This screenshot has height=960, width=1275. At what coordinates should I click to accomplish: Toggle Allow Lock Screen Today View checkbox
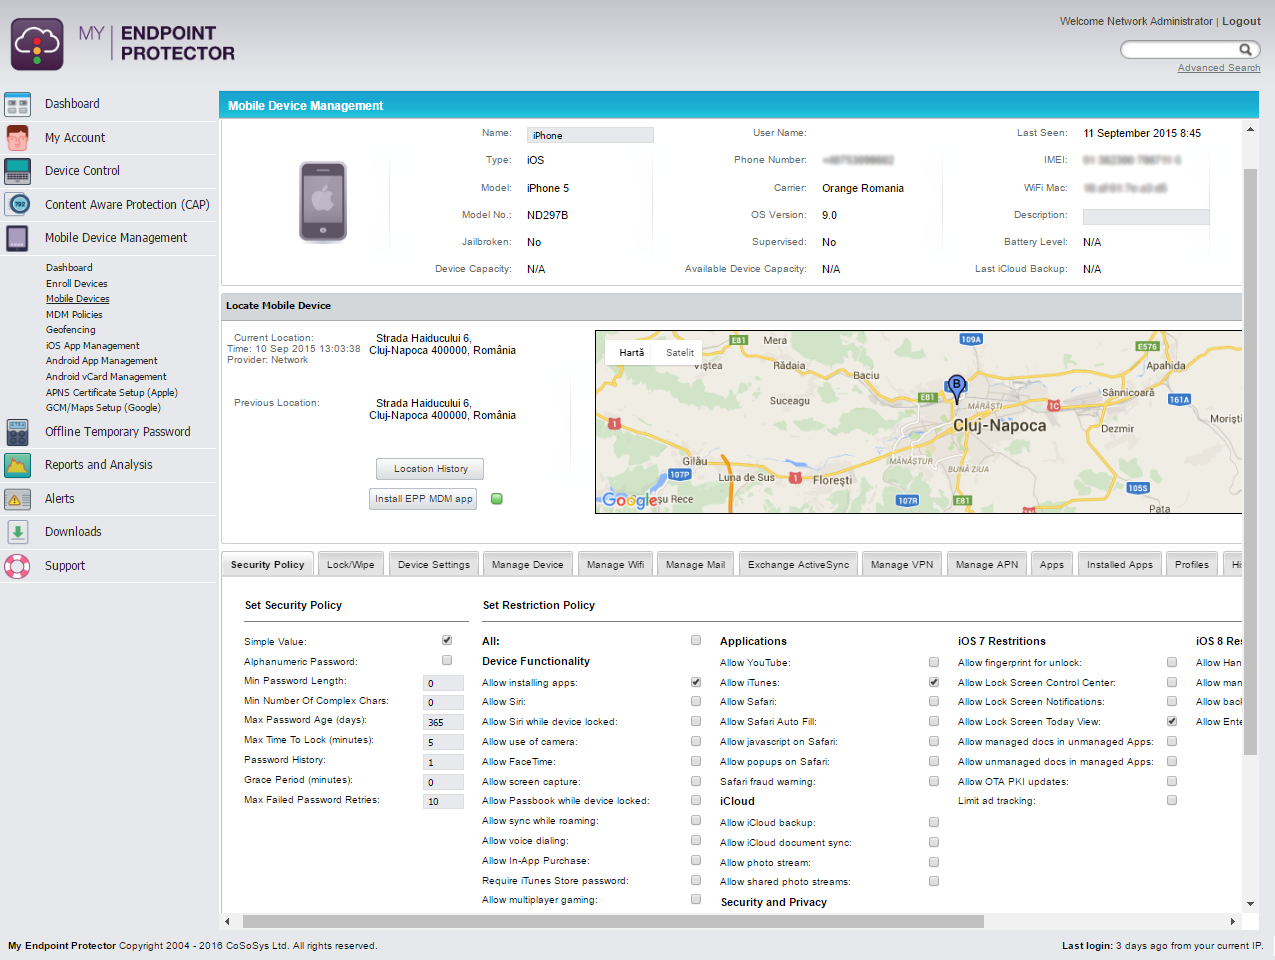click(x=1172, y=721)
